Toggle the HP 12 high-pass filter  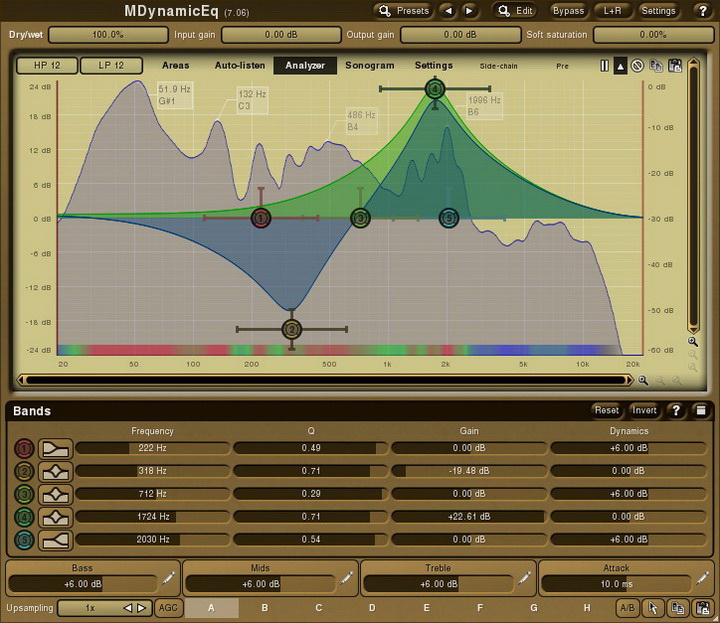[47, 65]
